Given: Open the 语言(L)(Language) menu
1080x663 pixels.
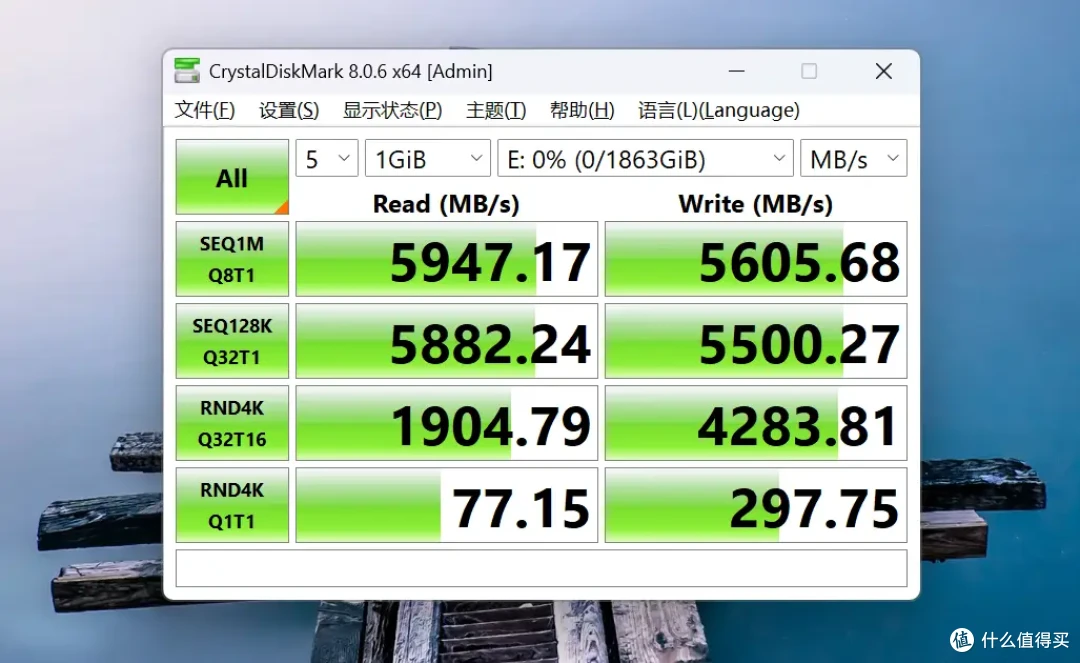Looking at the screenshot, I should click(x=718, y=110).
